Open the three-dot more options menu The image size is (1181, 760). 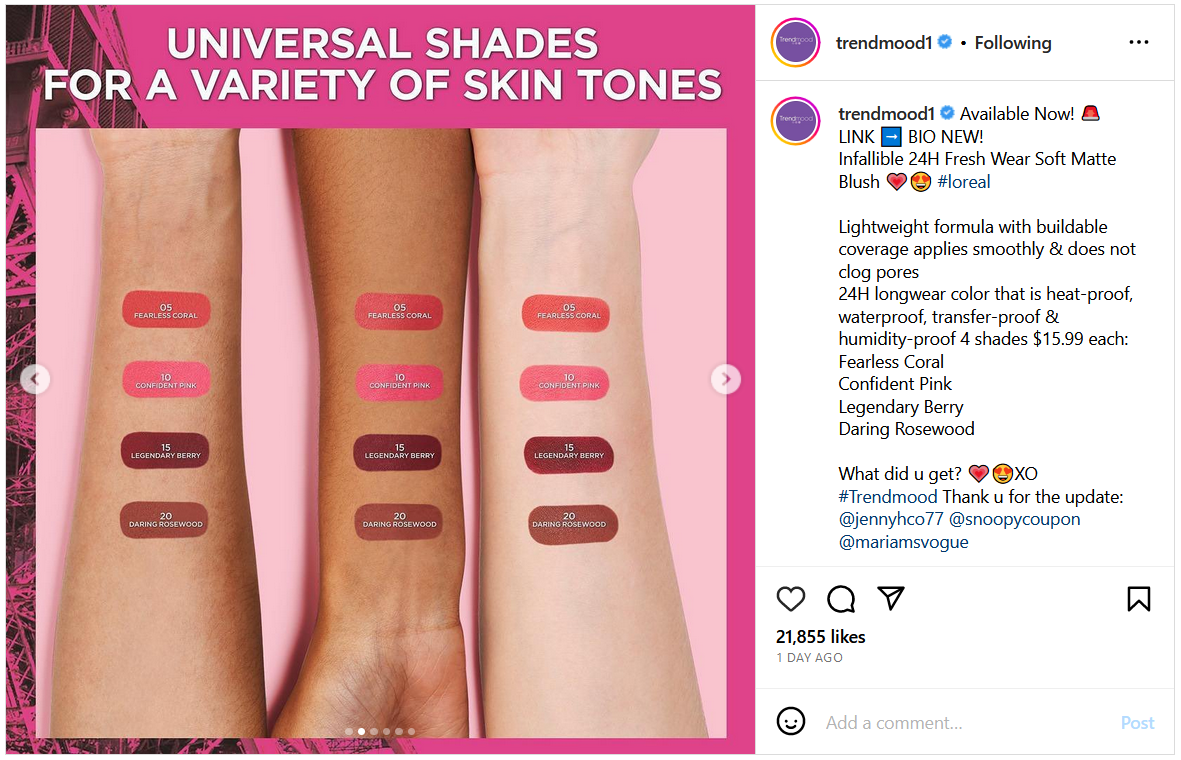1138,42
